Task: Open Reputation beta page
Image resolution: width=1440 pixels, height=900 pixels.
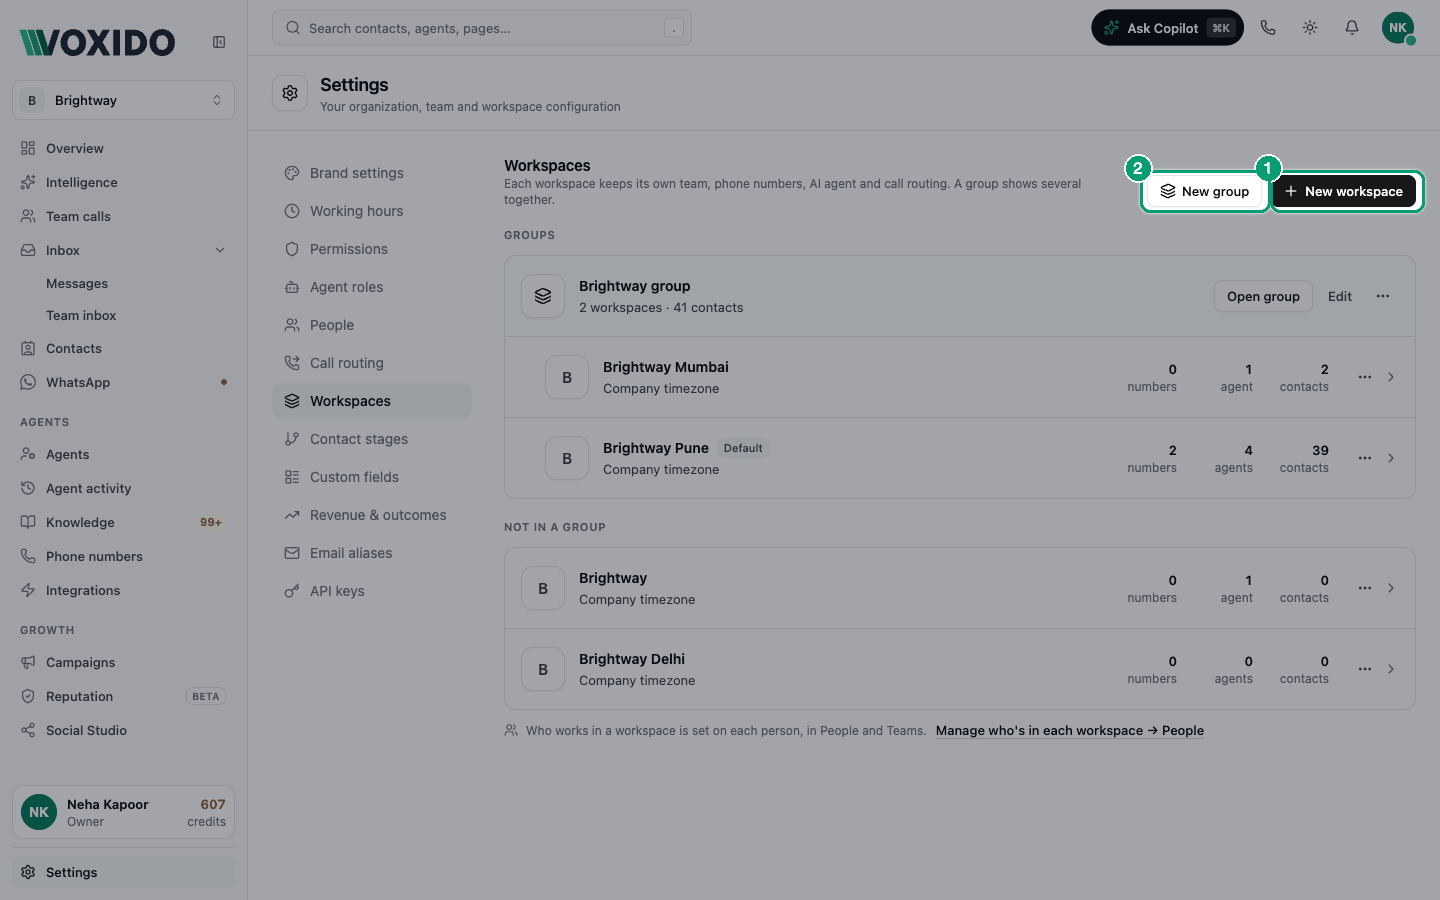Action: point(124,696)
